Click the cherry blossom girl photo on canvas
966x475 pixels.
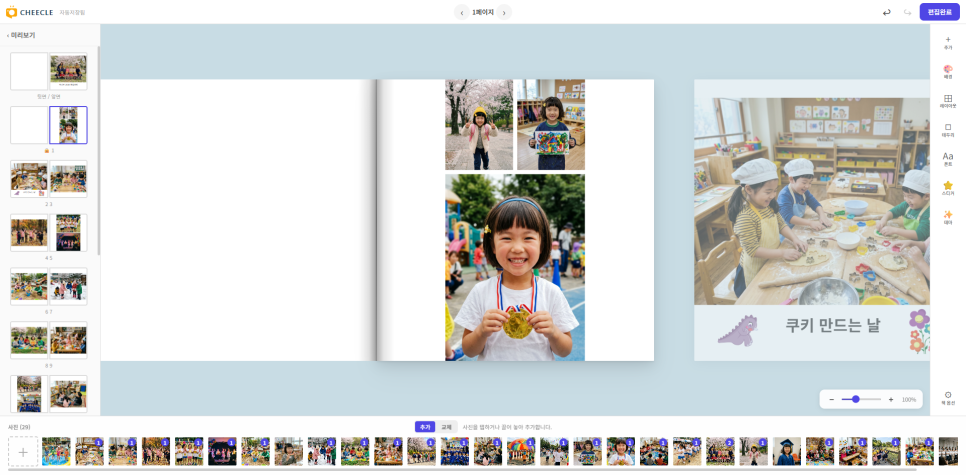pos(479,124)
